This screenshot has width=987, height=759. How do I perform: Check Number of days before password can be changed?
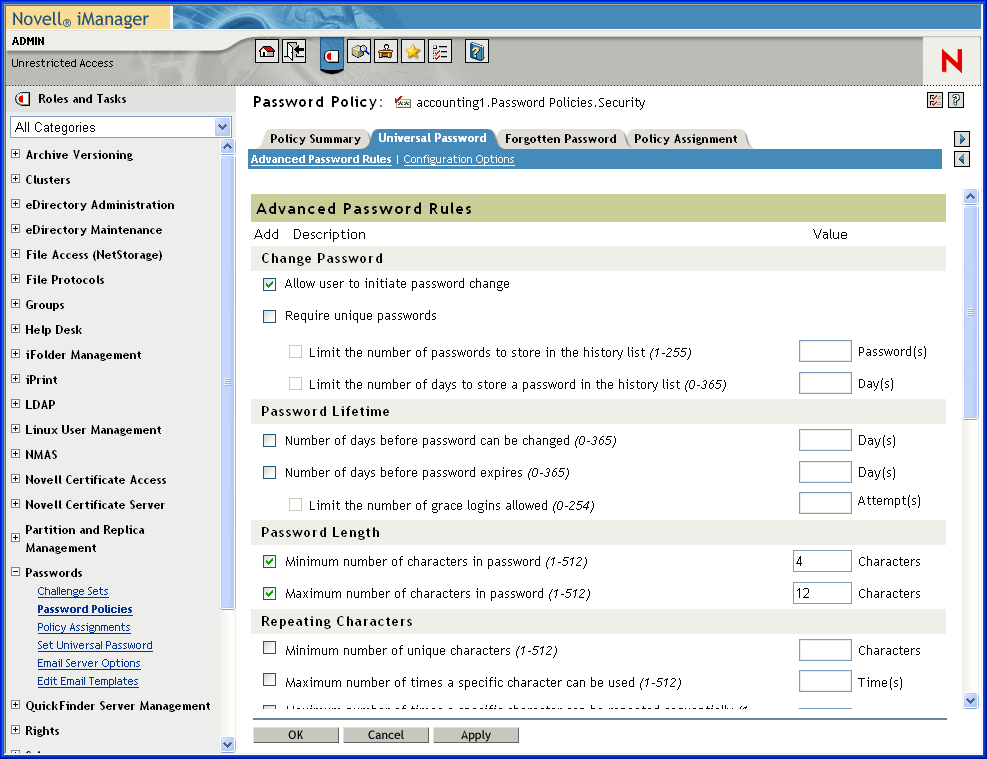[x=269, y=441]
